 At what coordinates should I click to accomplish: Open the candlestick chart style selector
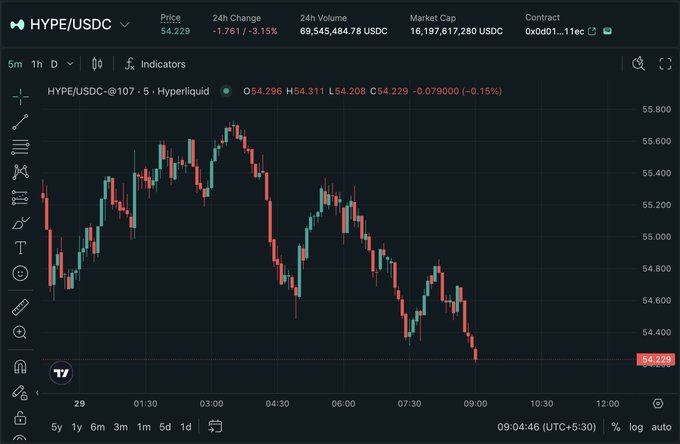pyautogui.click(x=97, y=64)
